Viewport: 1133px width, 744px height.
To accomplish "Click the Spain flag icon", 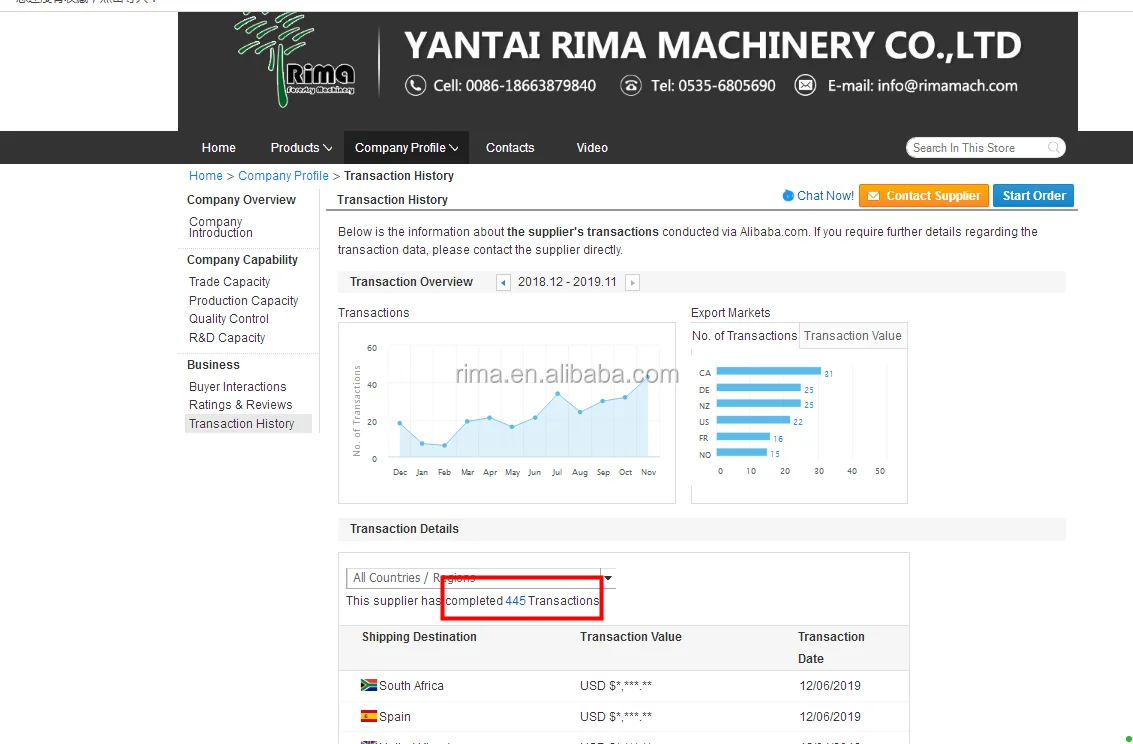I will pos(368,717).
